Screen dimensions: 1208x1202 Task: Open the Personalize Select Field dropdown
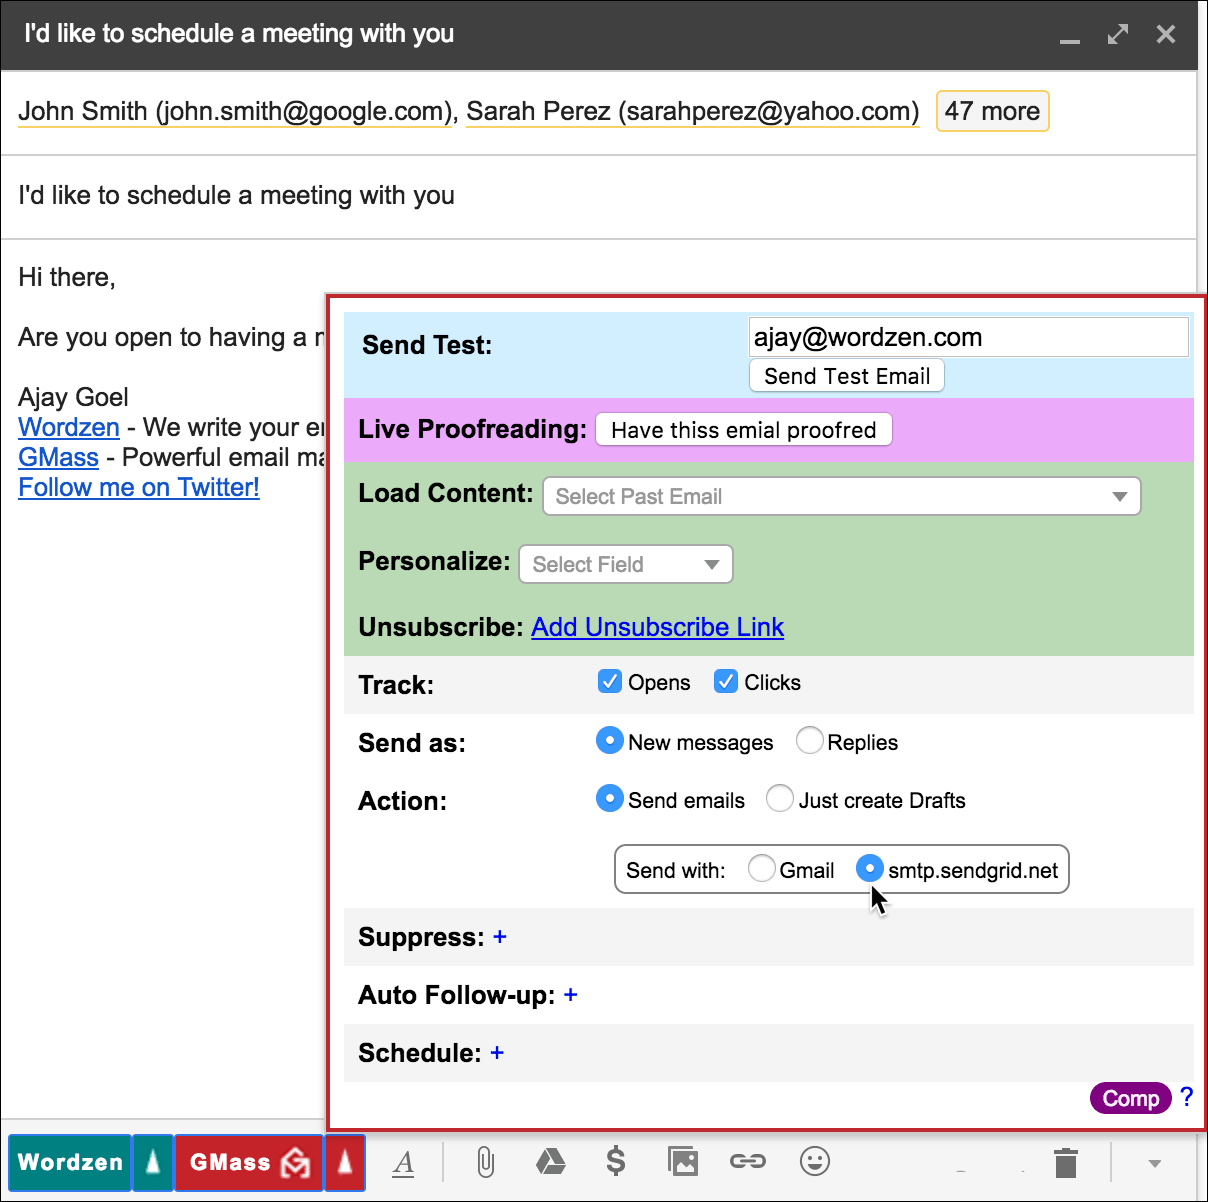(x=625, y=564)
